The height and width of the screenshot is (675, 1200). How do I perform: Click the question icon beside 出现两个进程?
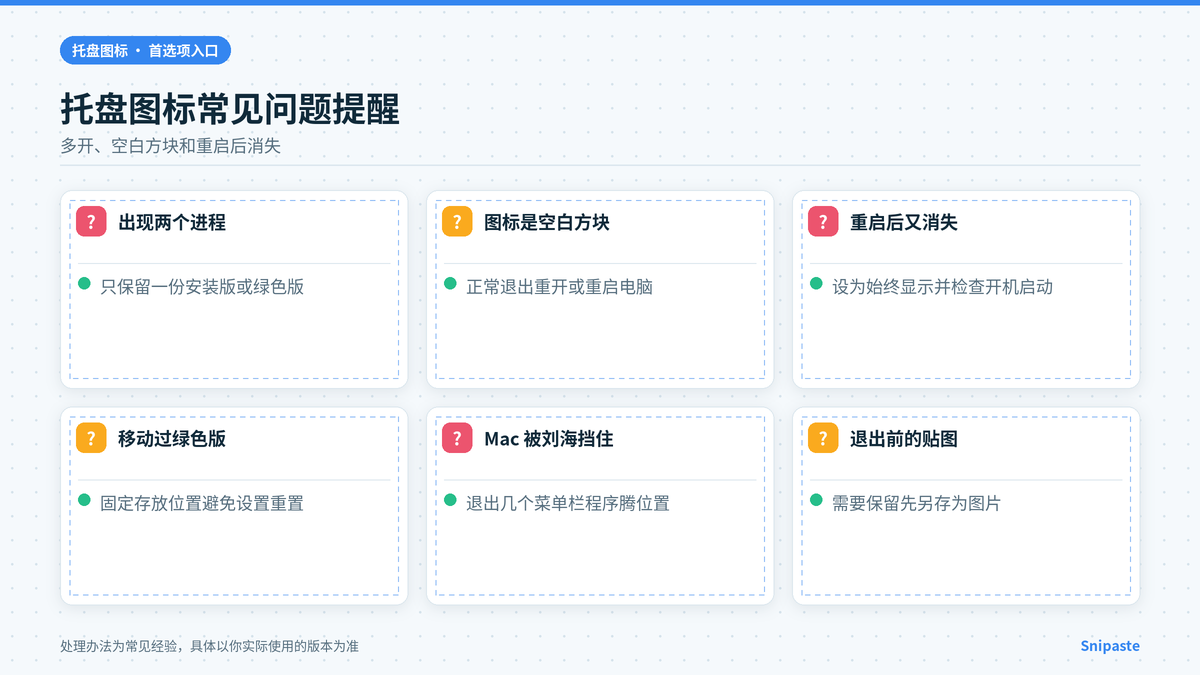[91, 222]
